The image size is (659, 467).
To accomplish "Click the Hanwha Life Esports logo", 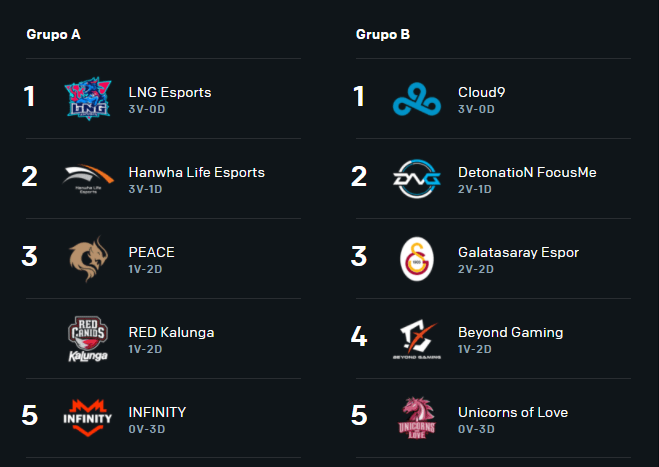I will pos(88,178).
